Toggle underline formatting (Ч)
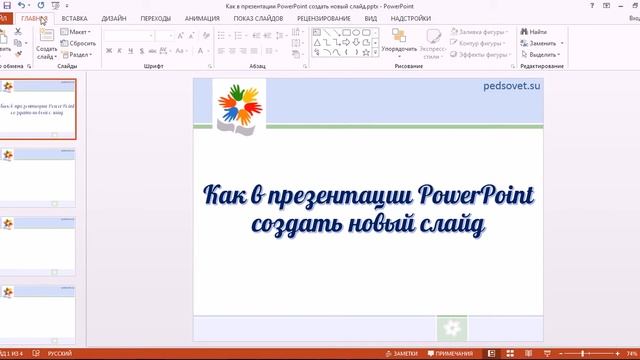The width and height of the screenshot is (640, 360). click(x=131, y=51)
